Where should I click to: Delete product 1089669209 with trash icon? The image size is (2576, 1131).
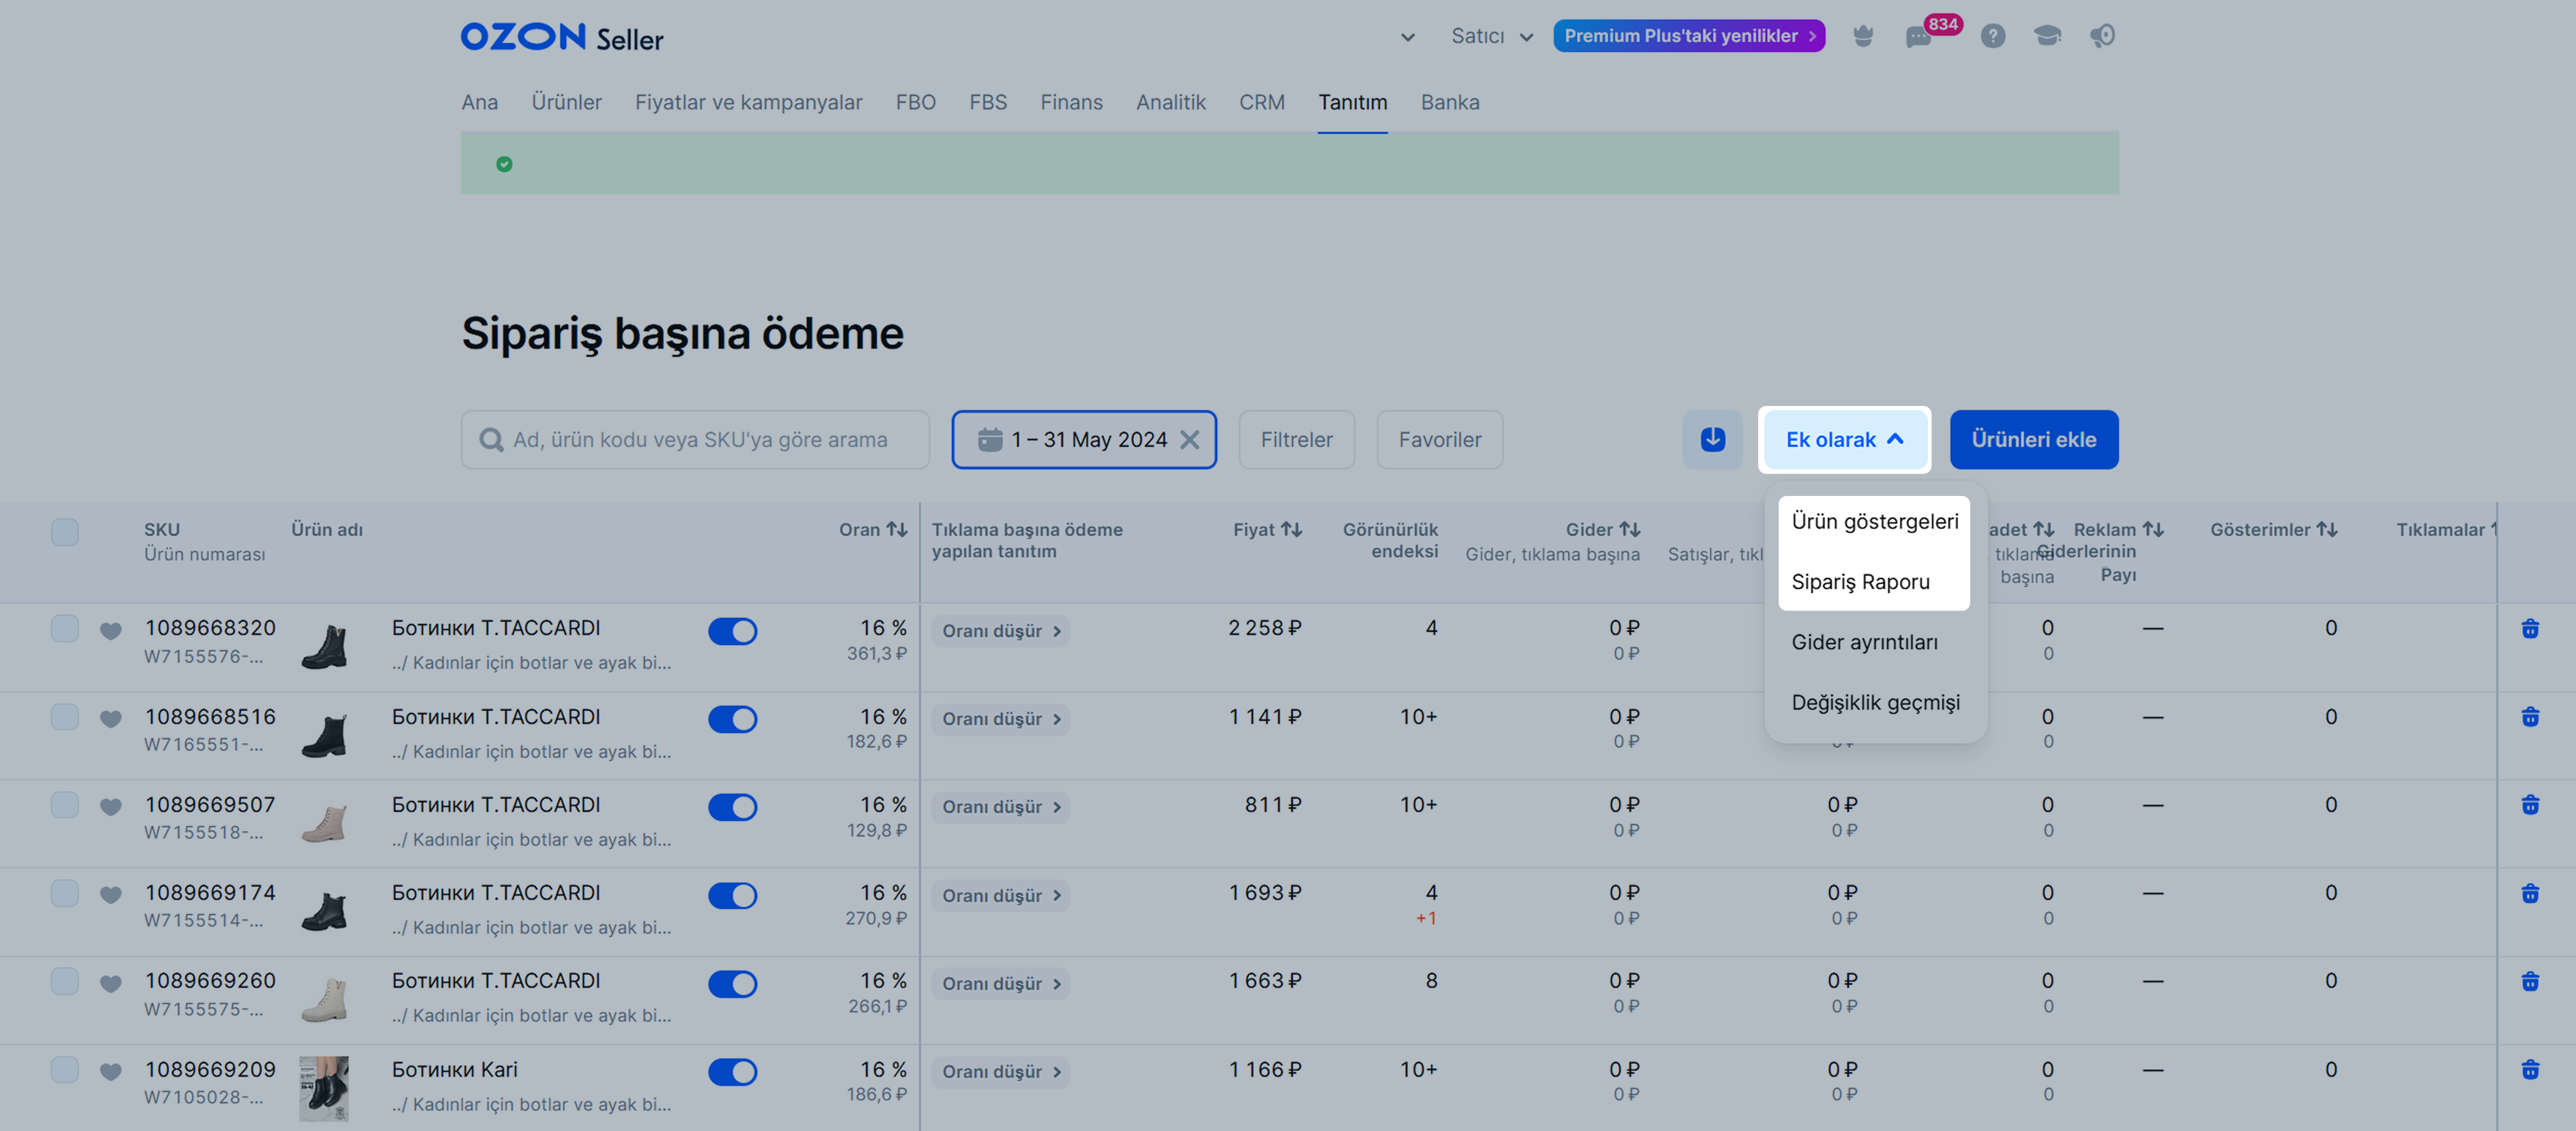pyautogui.click(x=2530, y=1070)
